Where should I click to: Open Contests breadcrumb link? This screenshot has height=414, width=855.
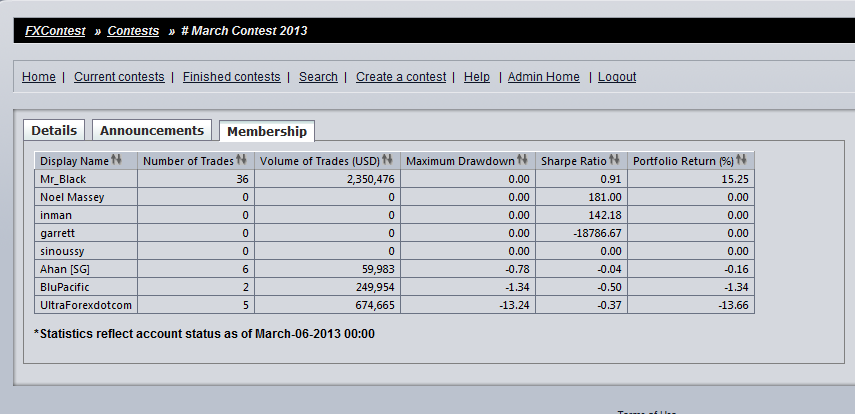(x=133, y=31)
